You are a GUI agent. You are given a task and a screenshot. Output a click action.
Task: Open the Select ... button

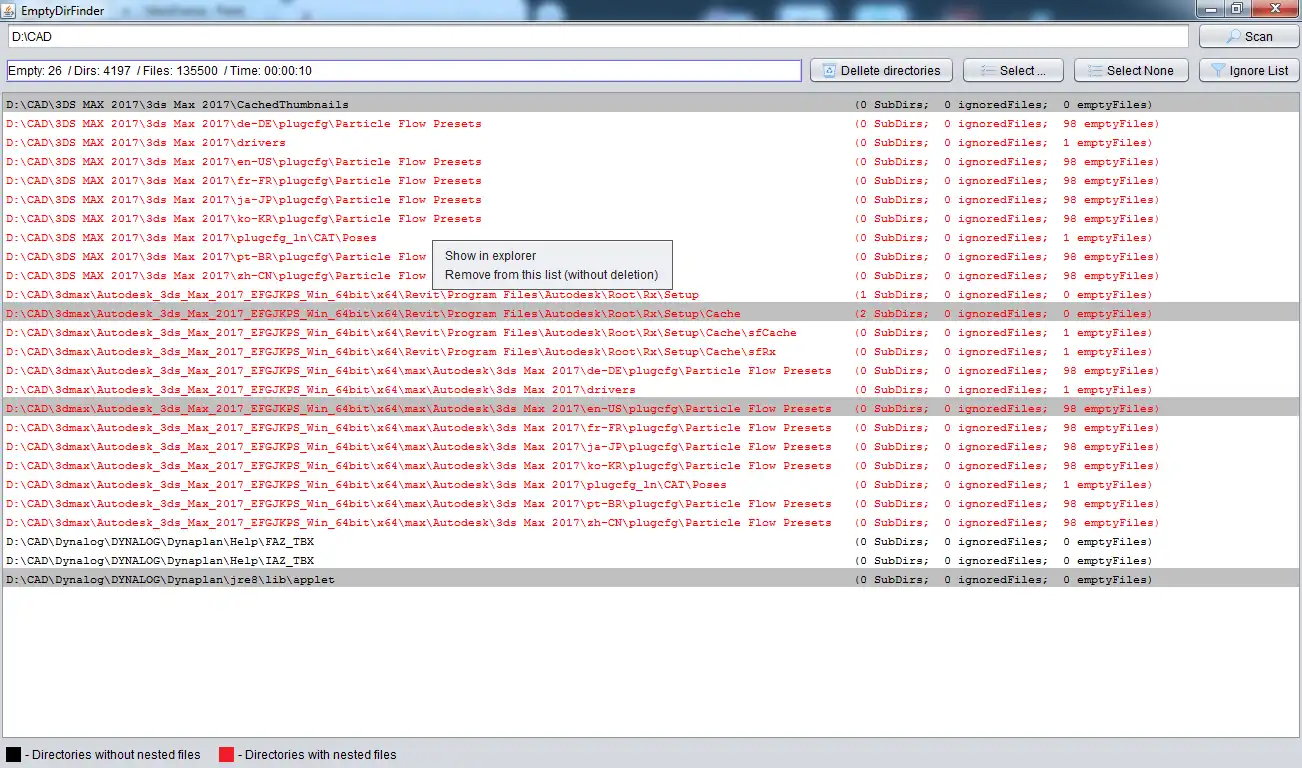[1013, 71]
